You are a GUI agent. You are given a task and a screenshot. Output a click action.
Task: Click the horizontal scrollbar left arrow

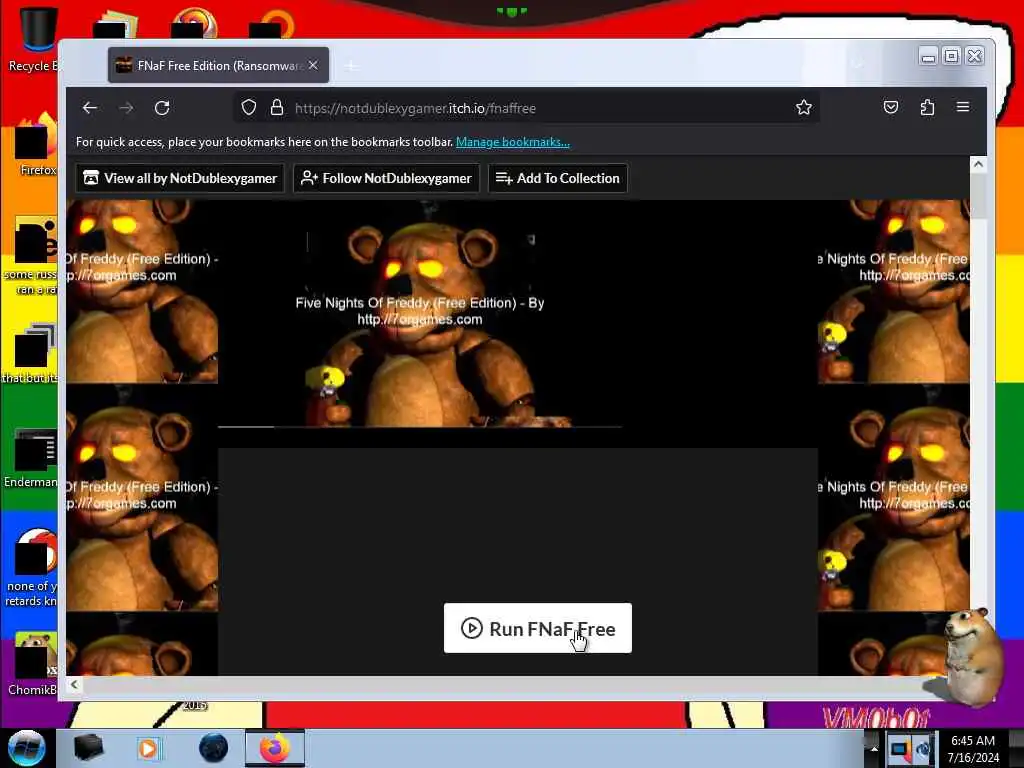point(74,684)
